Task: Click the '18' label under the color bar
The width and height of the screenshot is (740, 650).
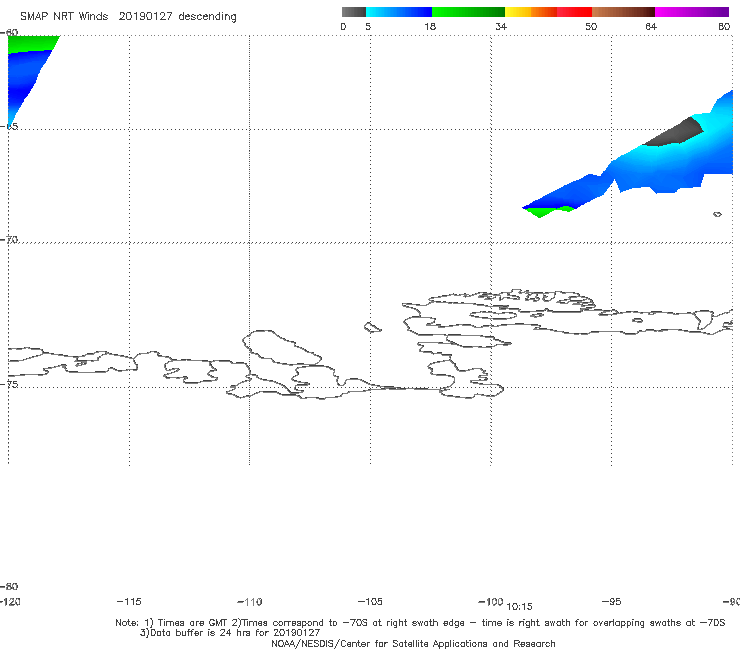Action: (430, 26)
